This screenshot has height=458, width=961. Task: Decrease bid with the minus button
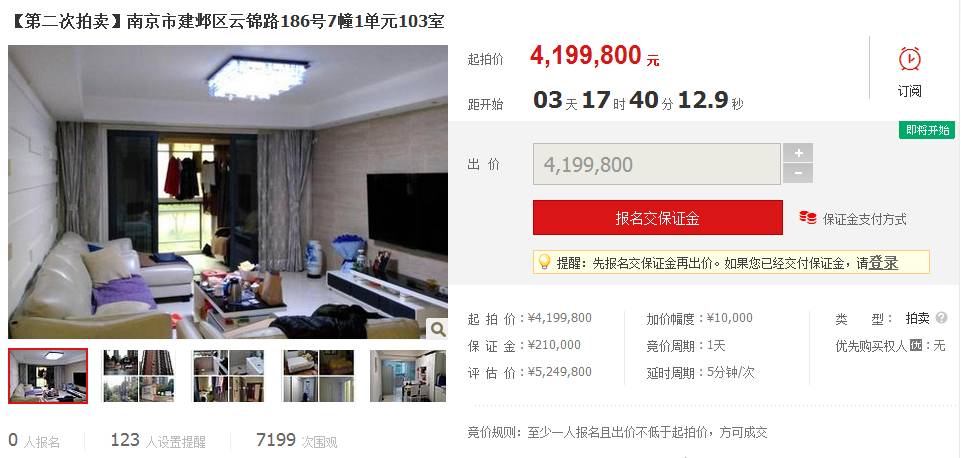pyautogui.click(x=797, y=174)
